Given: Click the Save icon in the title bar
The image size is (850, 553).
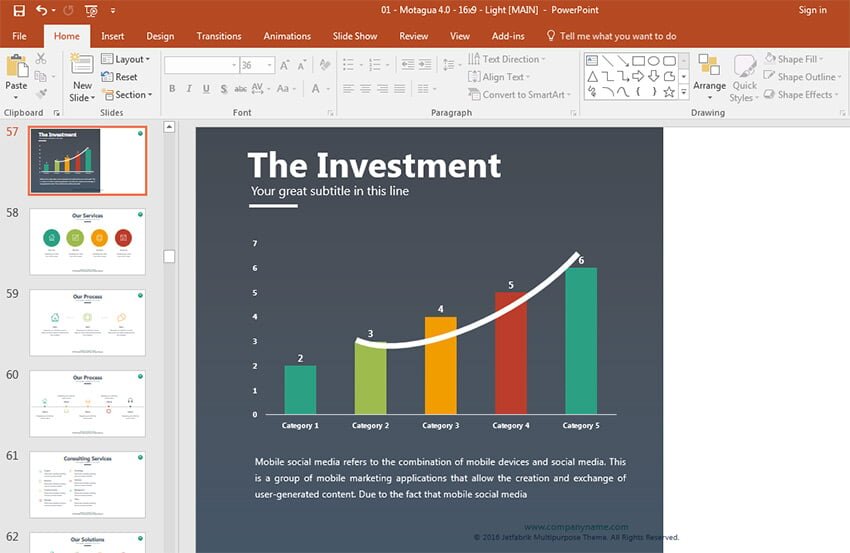Looking at the screenshot, I should coord(18,10).
